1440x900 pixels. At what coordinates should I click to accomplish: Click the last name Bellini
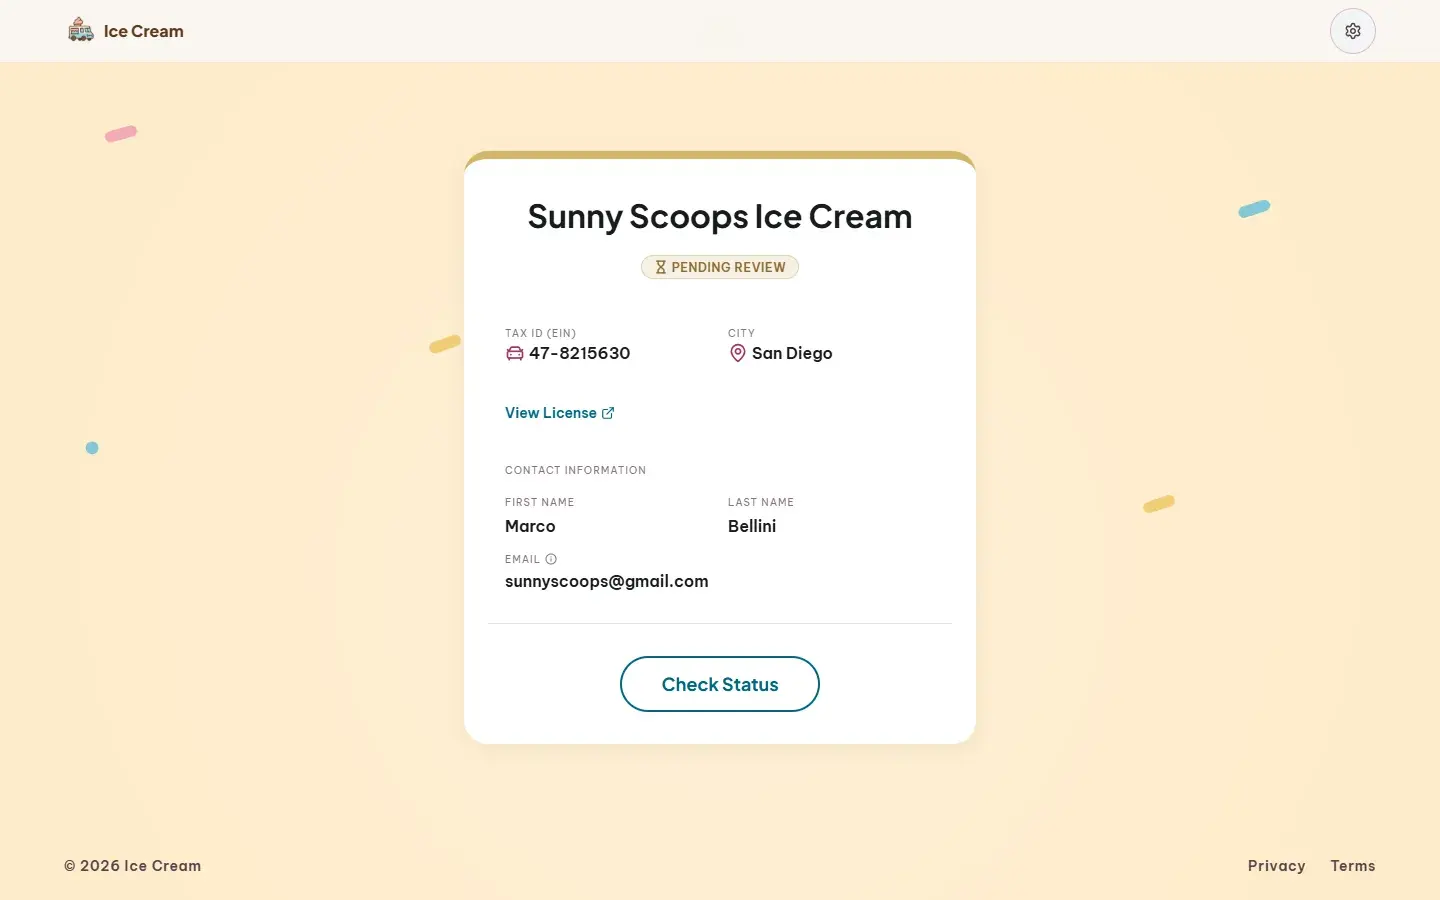[752, 526]
